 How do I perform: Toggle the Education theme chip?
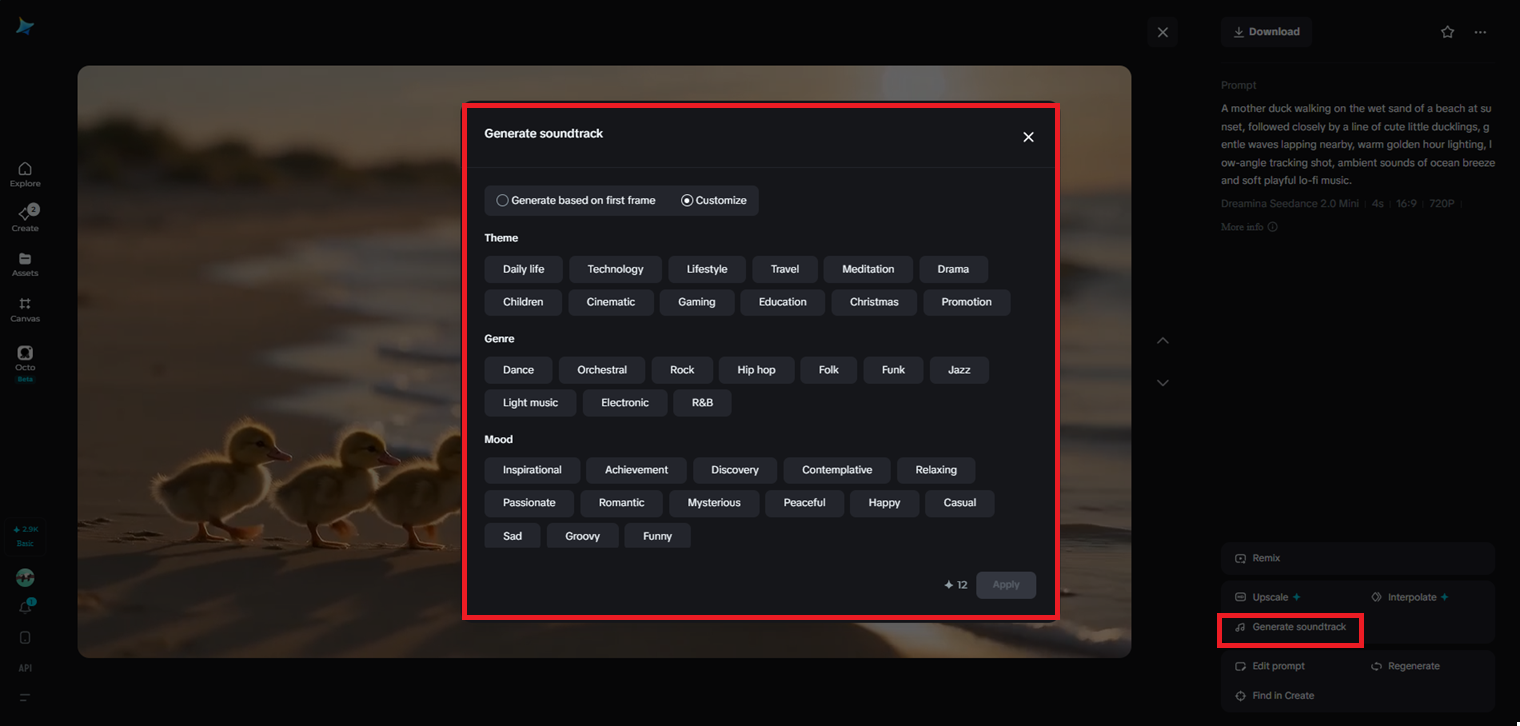point(782,302)
